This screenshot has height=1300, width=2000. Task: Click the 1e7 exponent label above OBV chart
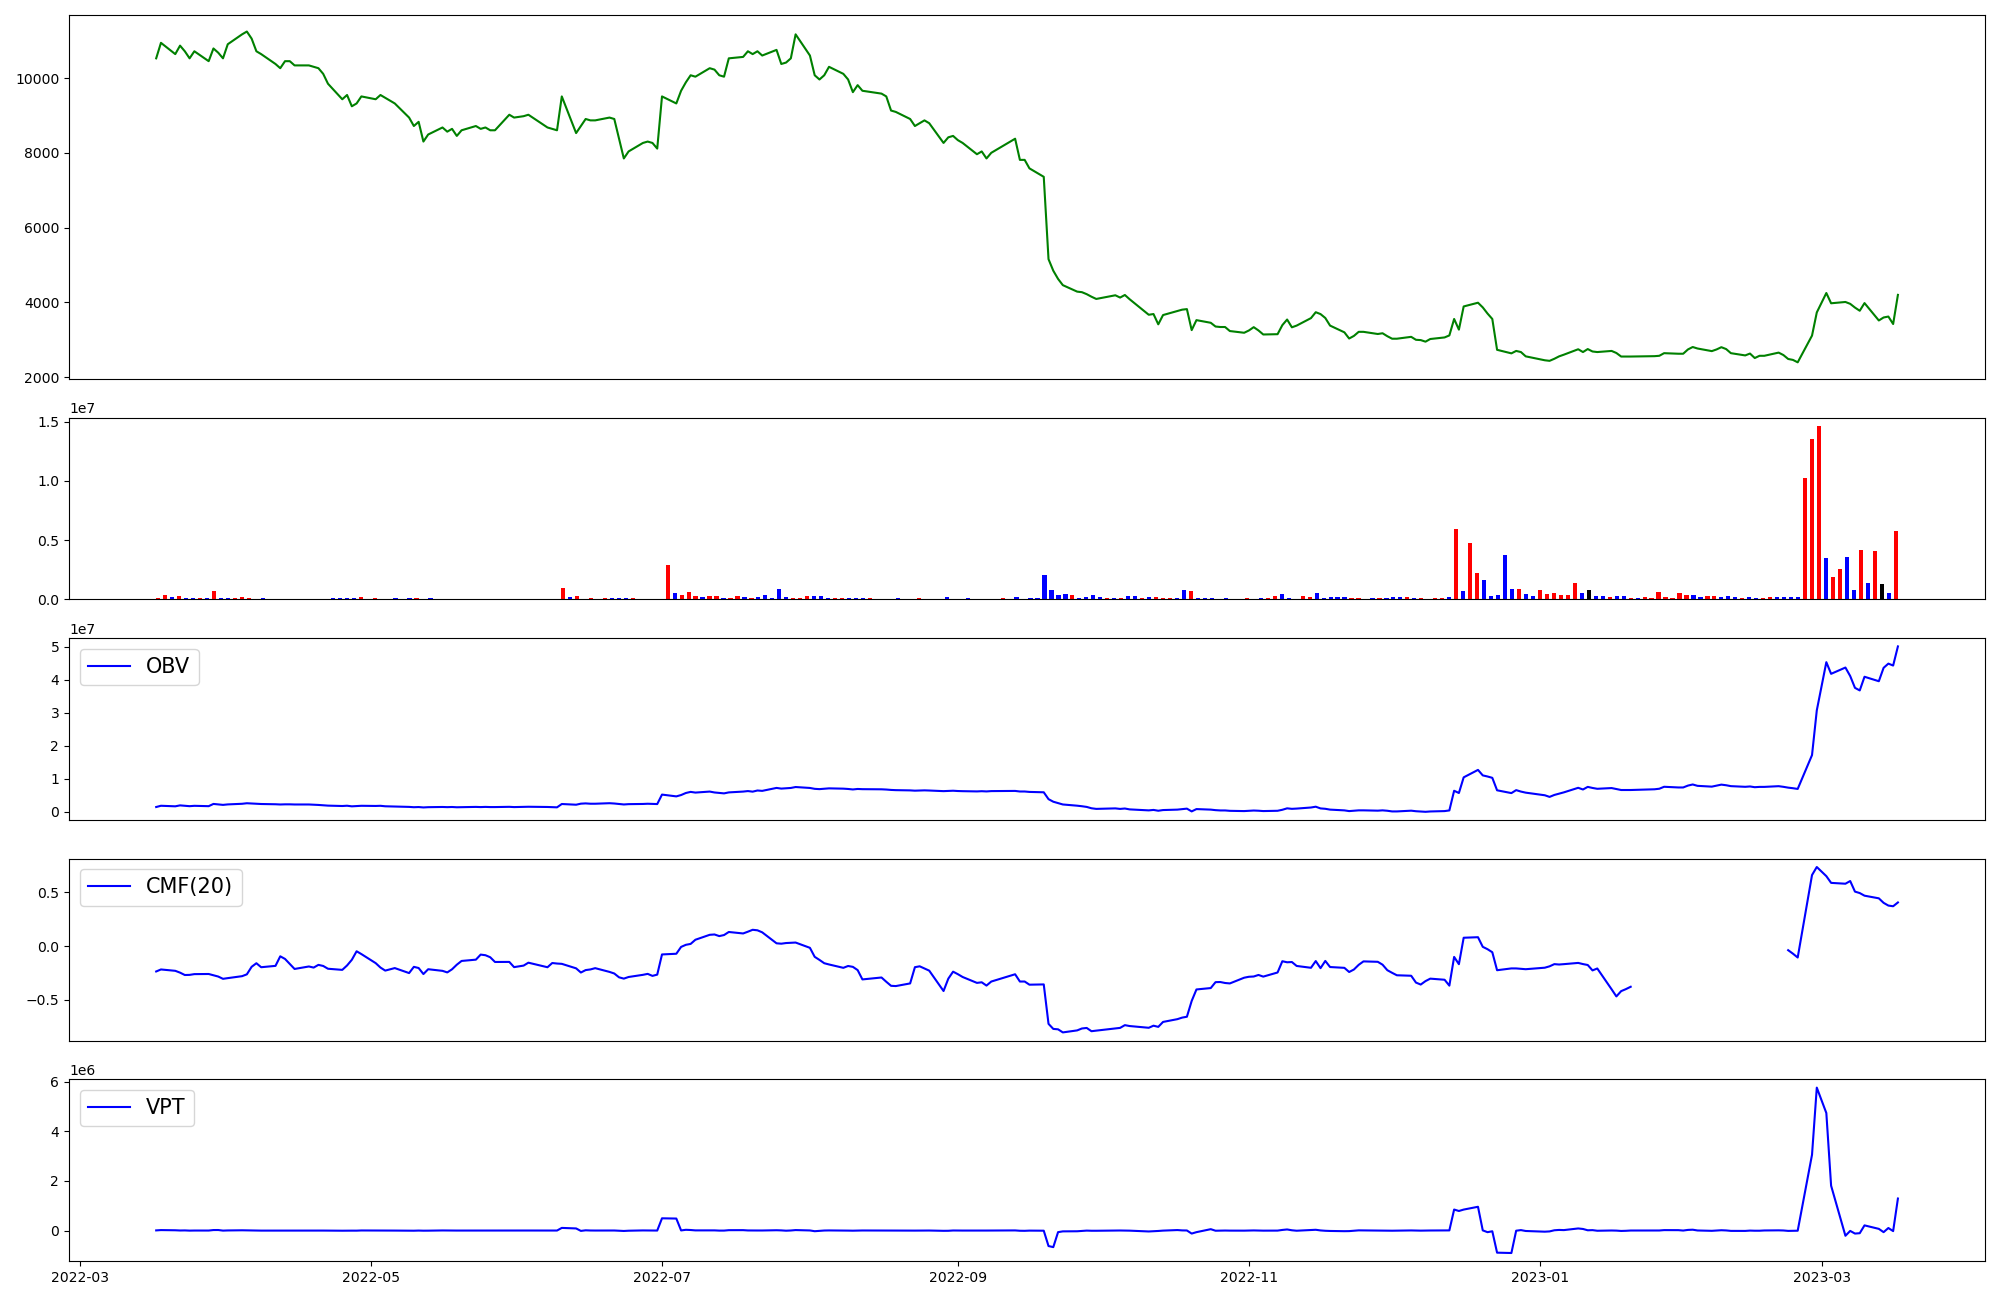click(x=84, y=629)
